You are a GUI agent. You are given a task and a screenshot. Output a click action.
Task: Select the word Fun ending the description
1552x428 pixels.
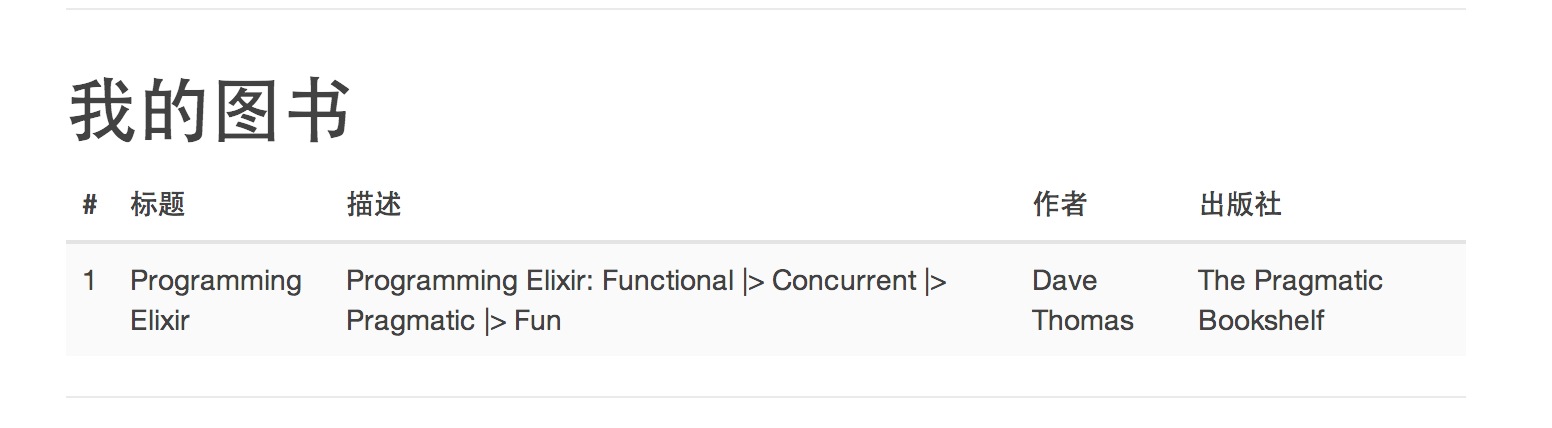537,321
